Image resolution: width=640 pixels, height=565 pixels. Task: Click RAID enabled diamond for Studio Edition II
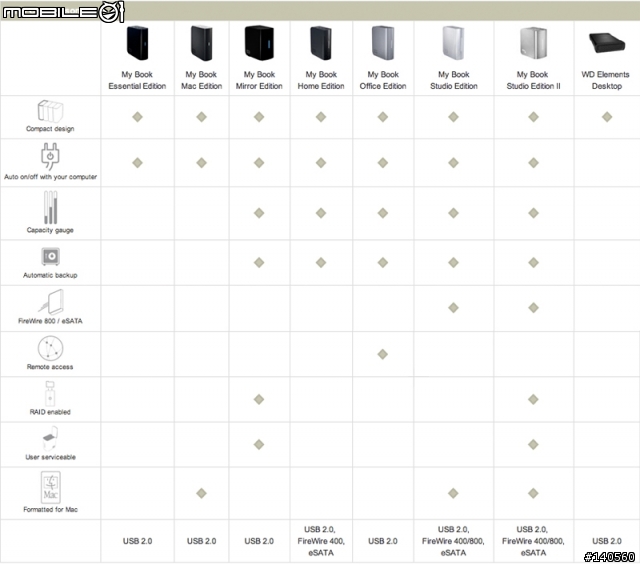533,400
